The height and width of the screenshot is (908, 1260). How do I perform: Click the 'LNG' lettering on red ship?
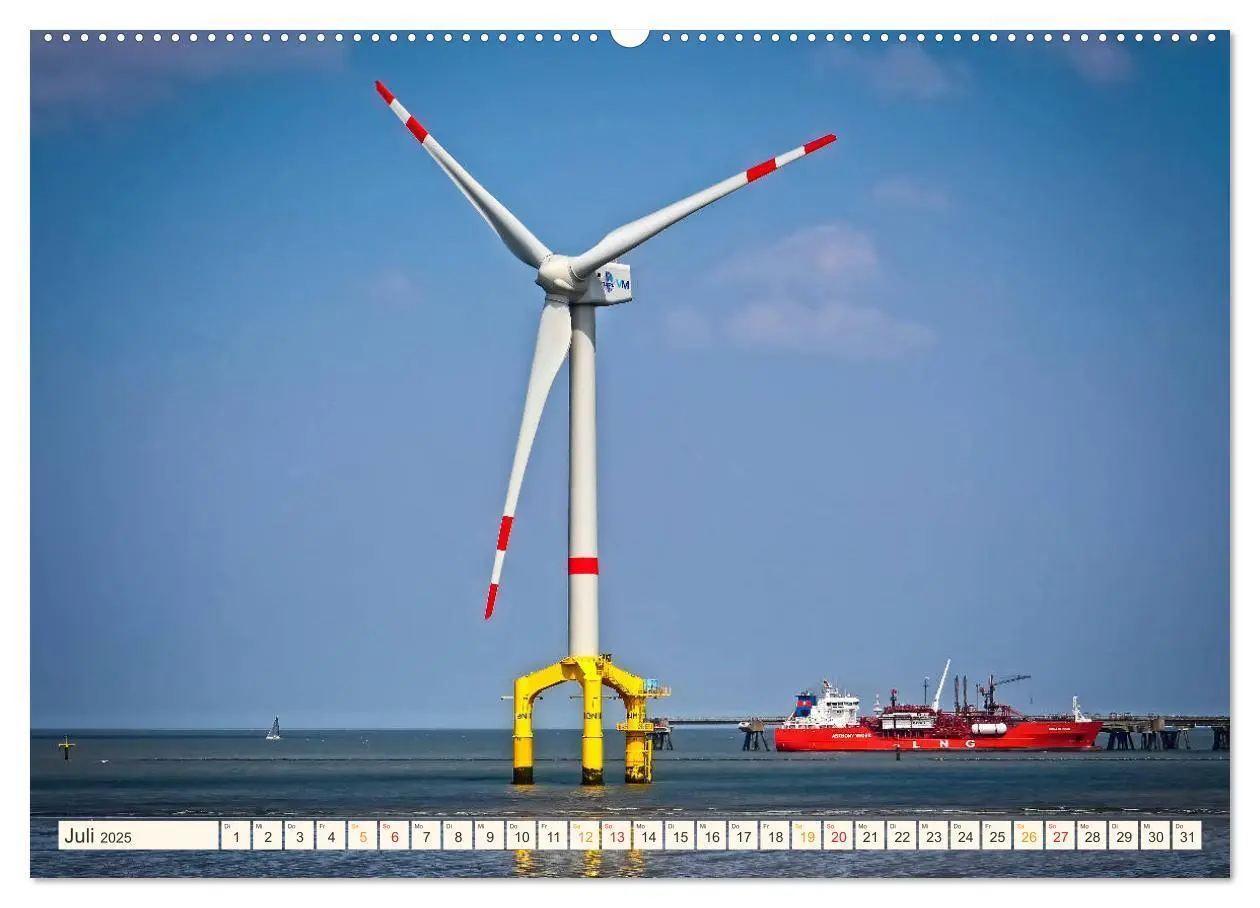[943, 743]
